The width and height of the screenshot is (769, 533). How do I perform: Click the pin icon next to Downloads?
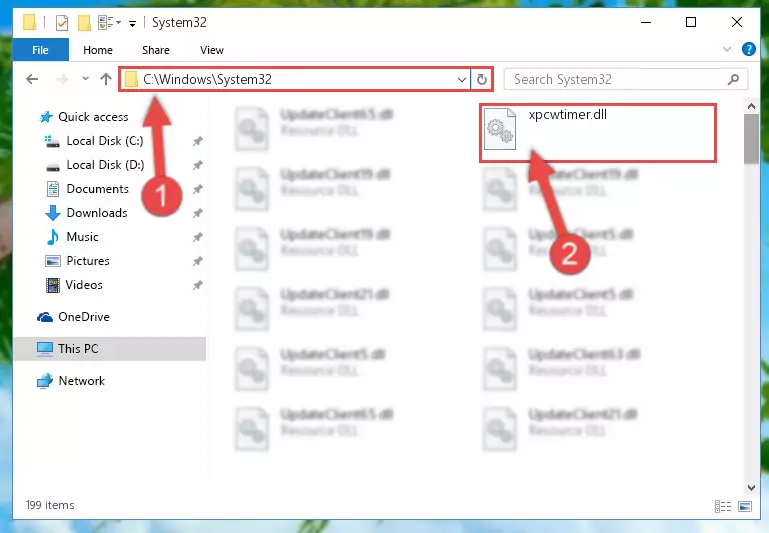pos(197,213)
